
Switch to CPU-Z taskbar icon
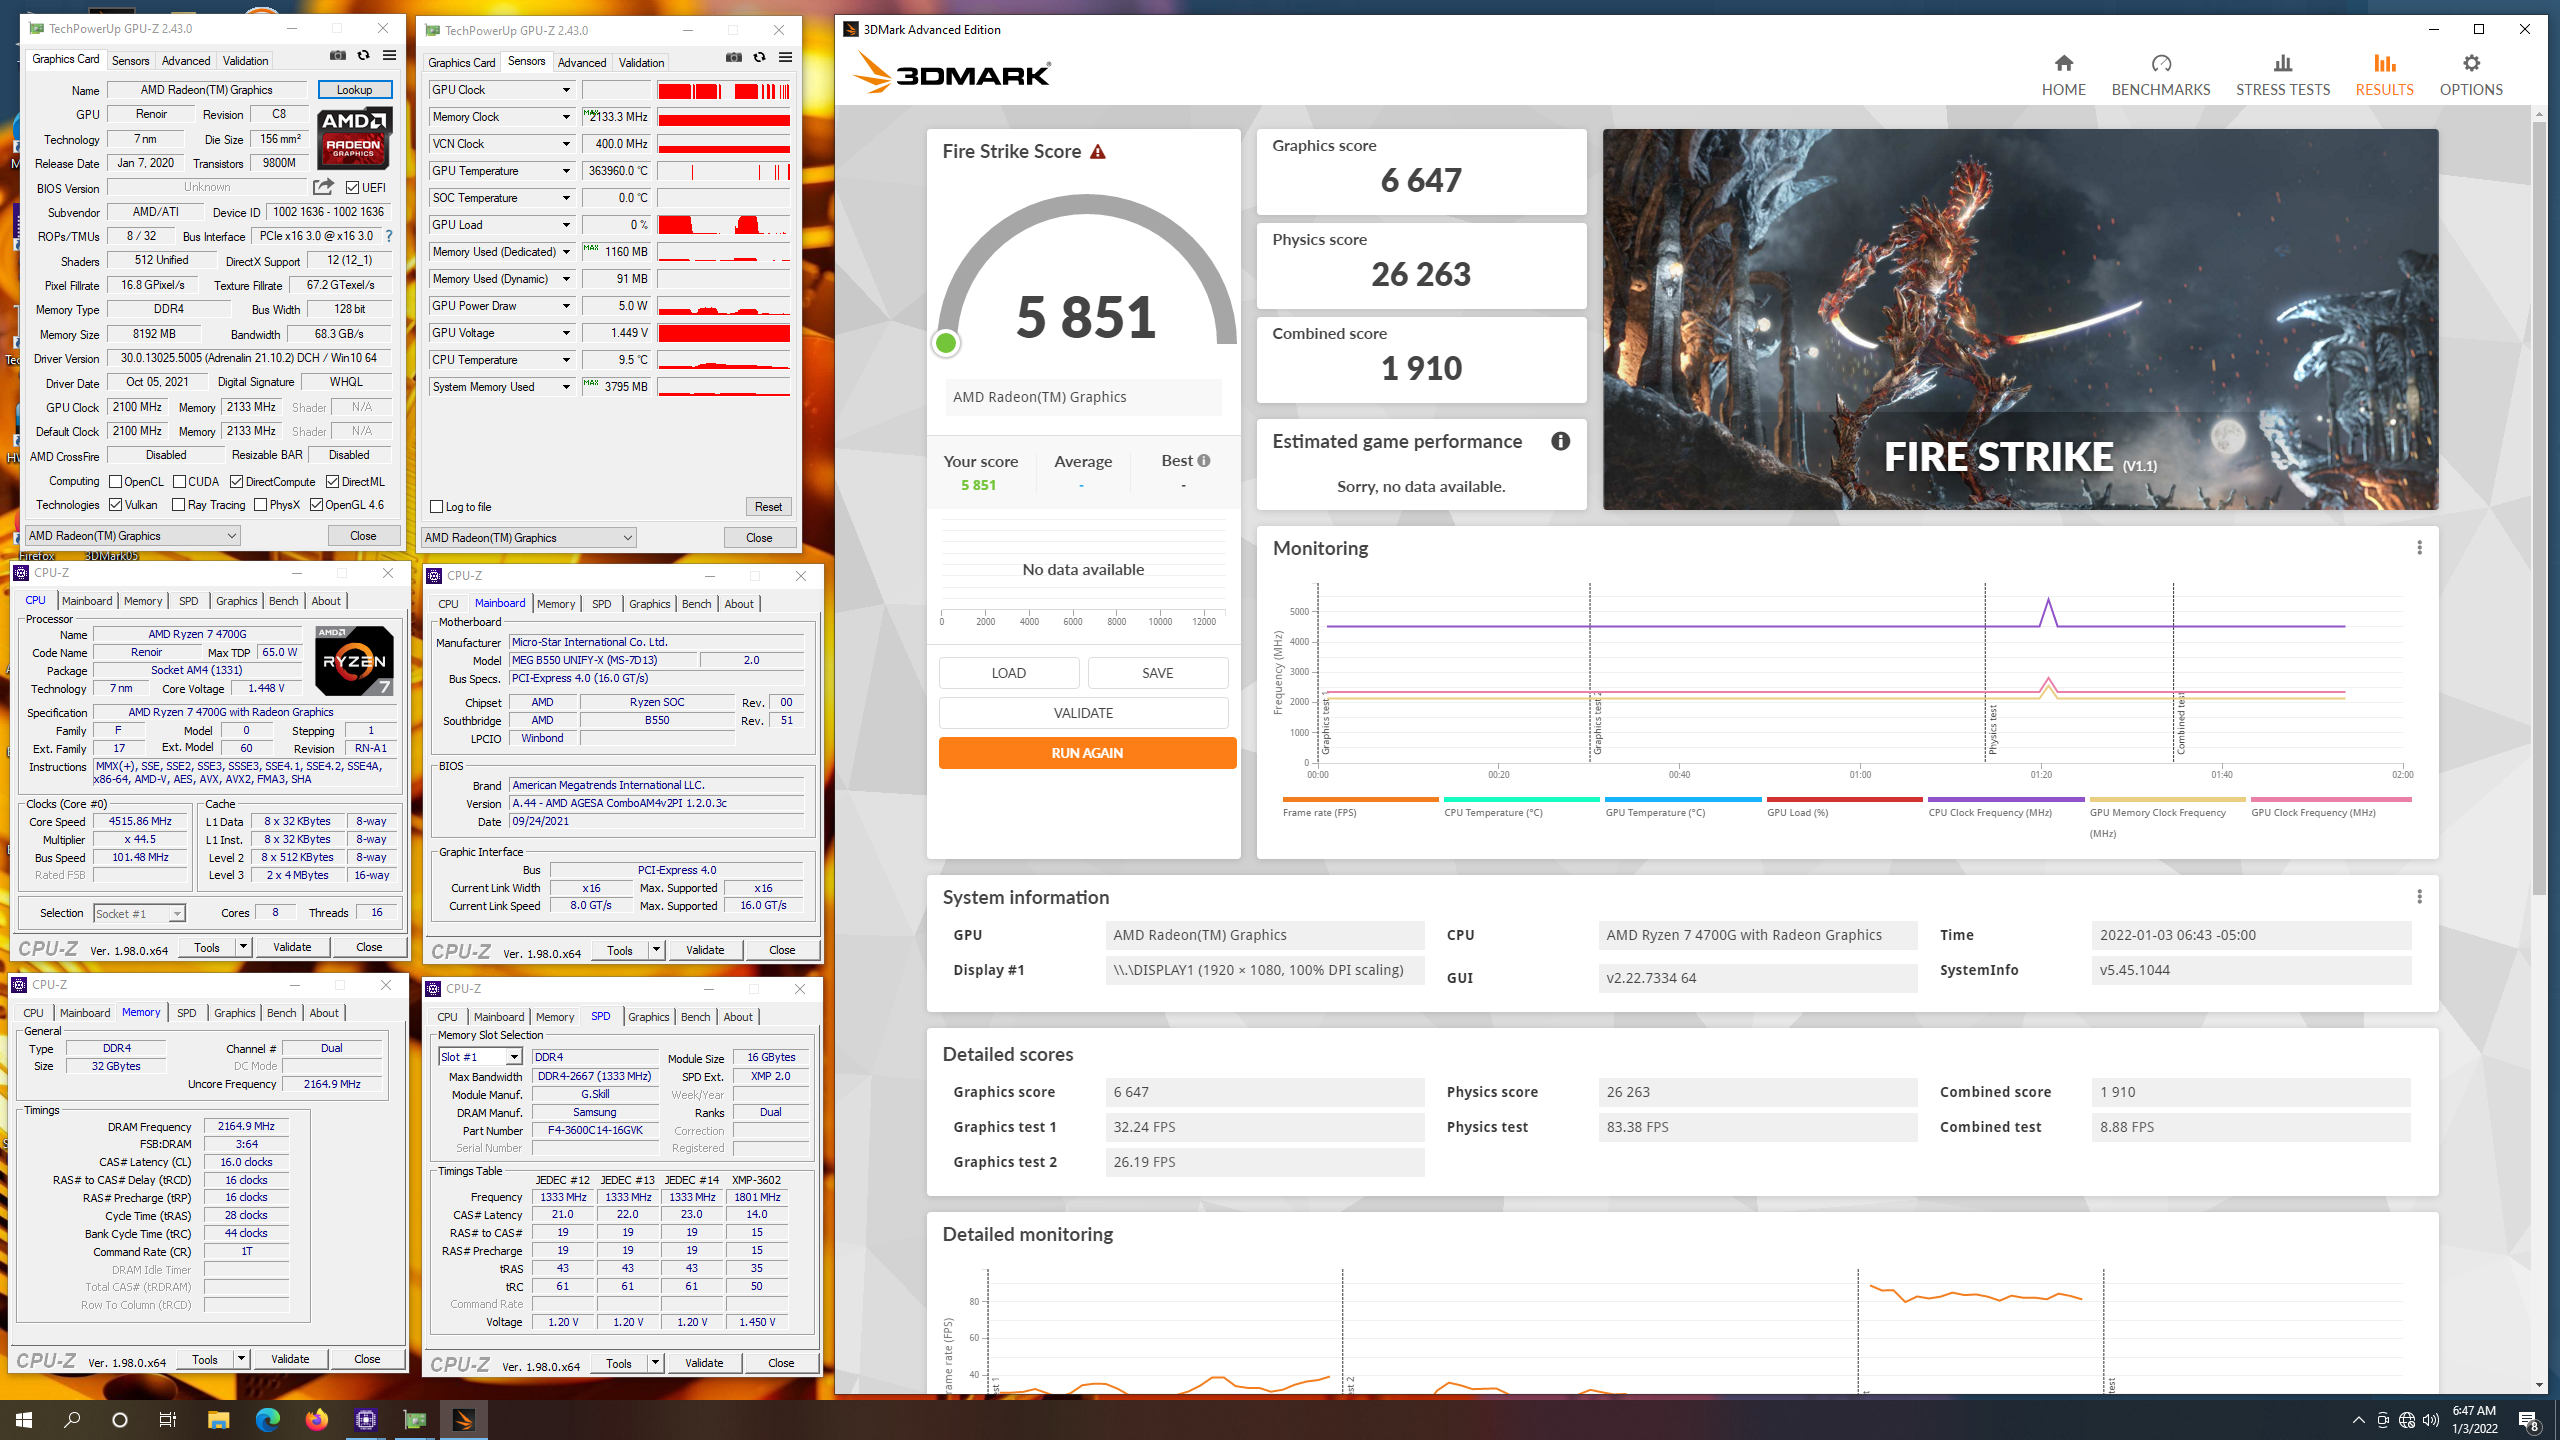(365, 1420)
